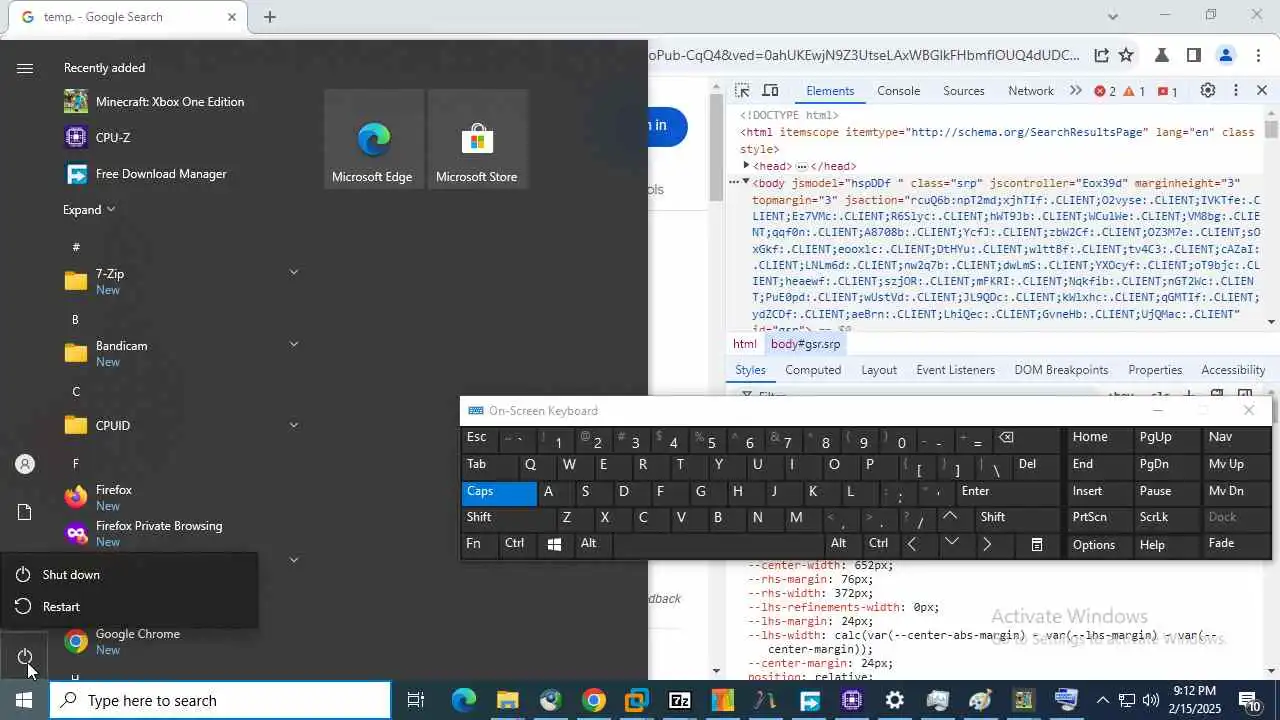Expand the Bandicam folder
This screenshot has width=1280, height=720.
pos(294,344)
